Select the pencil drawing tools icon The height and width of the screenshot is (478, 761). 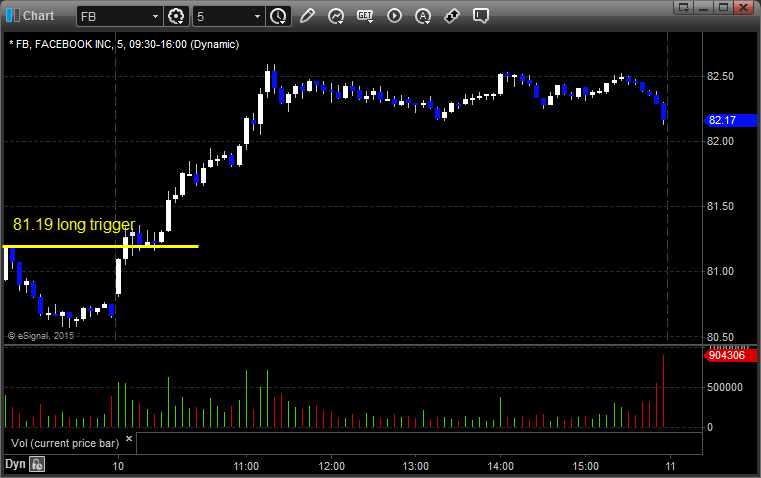[307, 16]
